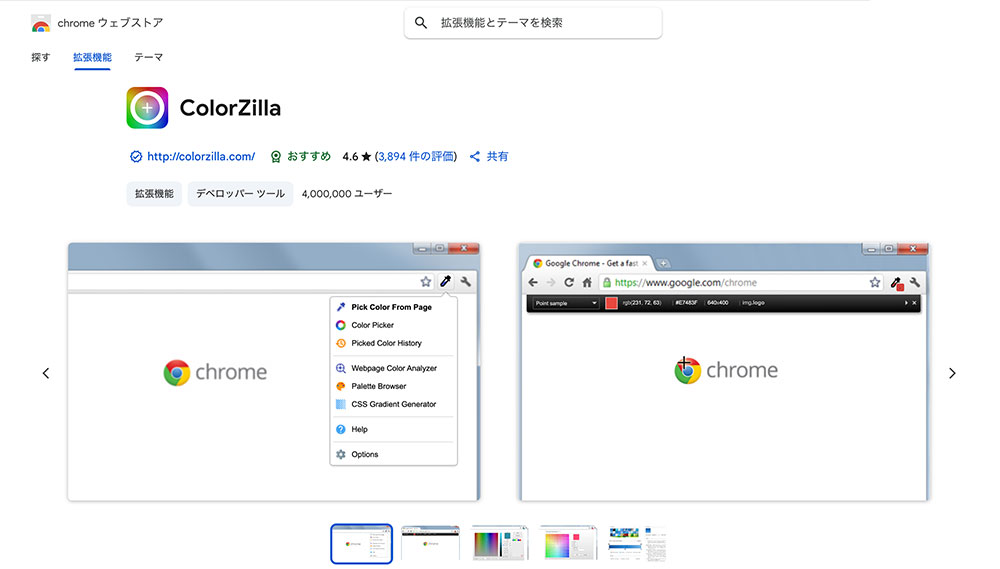Image resolution: width=1000 pixels, height=569 pixels.
Task: Open the http://colorzilla.com/ link
Action: click(201, 156)
